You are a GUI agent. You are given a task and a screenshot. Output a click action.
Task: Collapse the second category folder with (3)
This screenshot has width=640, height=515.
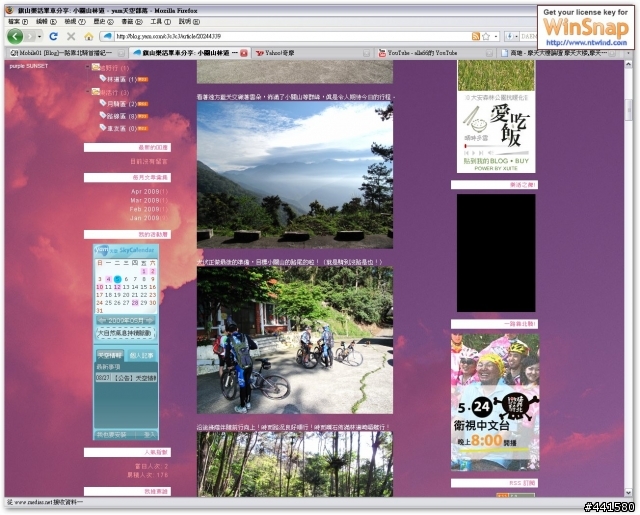click(x=87, y=92)
